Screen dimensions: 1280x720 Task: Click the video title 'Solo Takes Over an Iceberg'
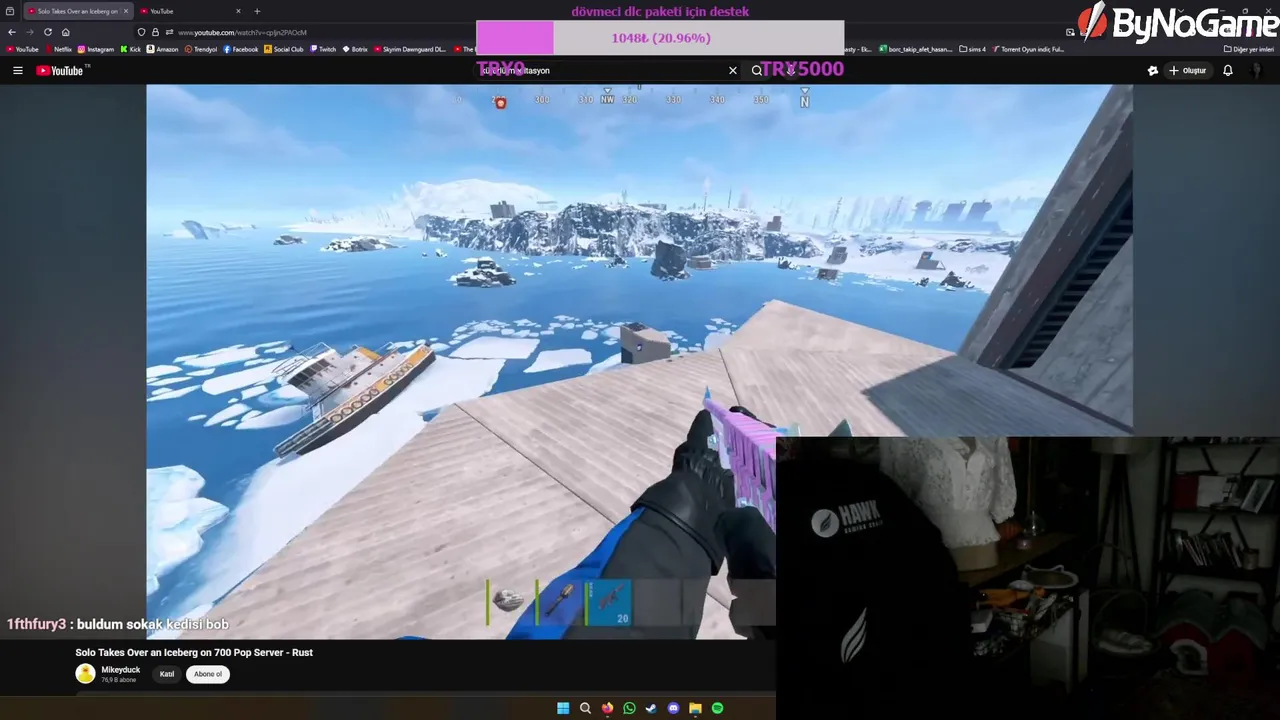(194, 652)
